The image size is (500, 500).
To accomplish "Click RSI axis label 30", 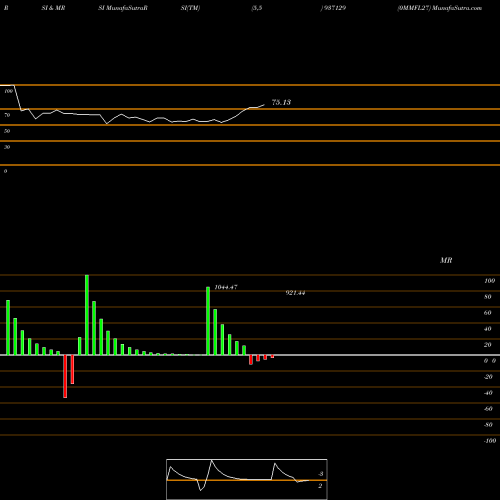I will click(x=7, y=147).
